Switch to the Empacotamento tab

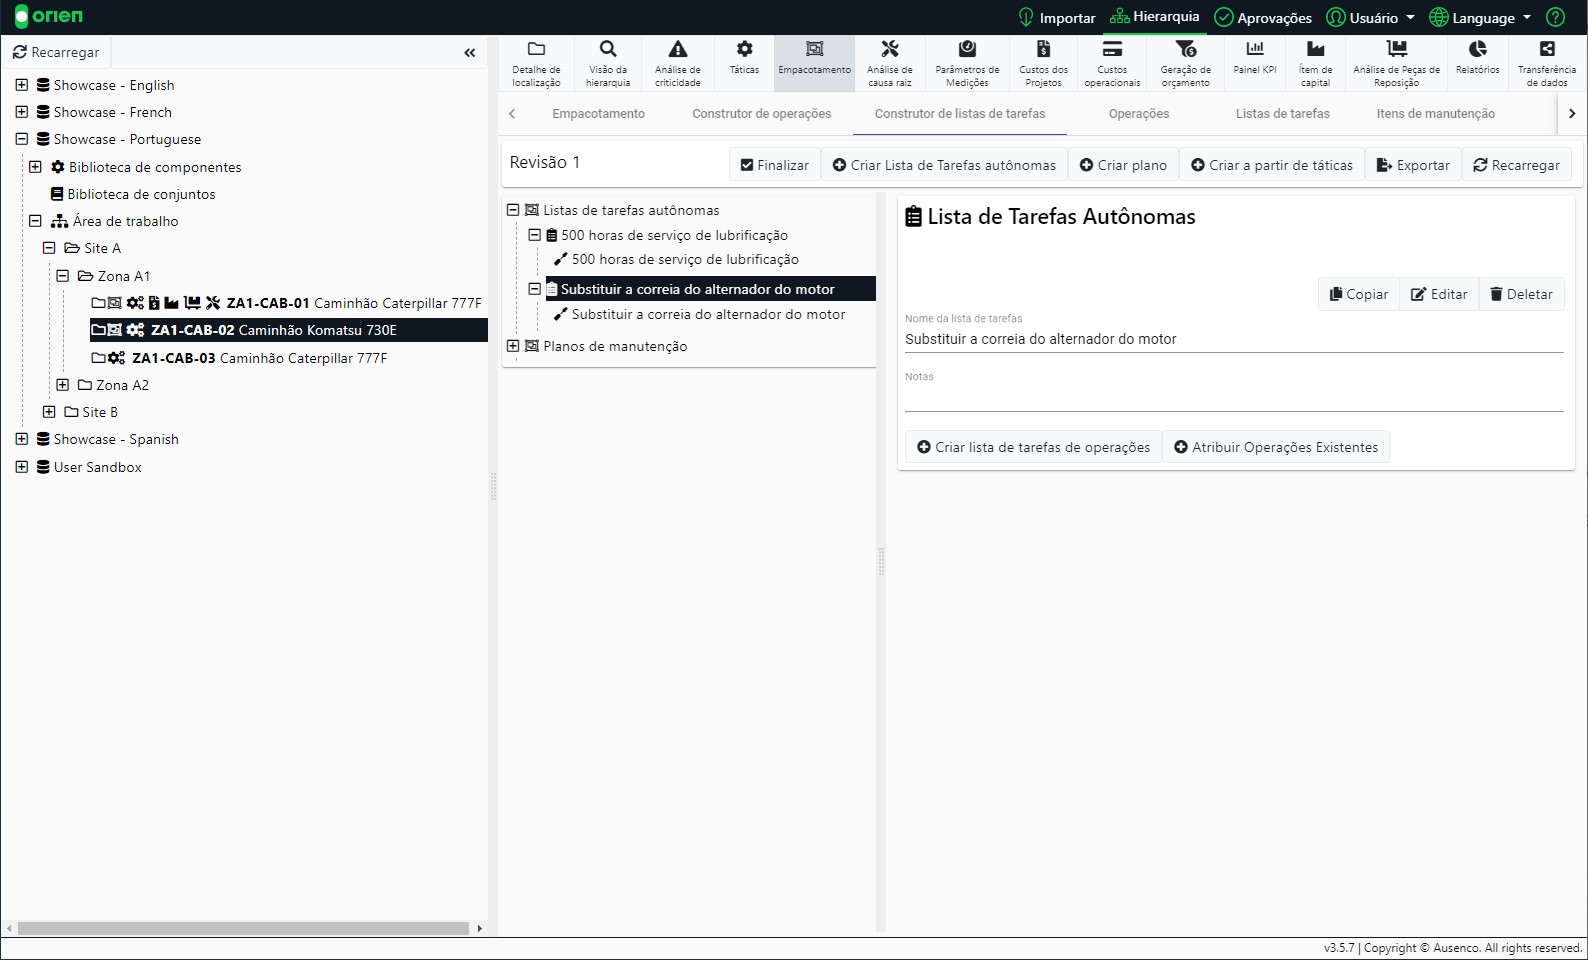(x=599, y=114)
